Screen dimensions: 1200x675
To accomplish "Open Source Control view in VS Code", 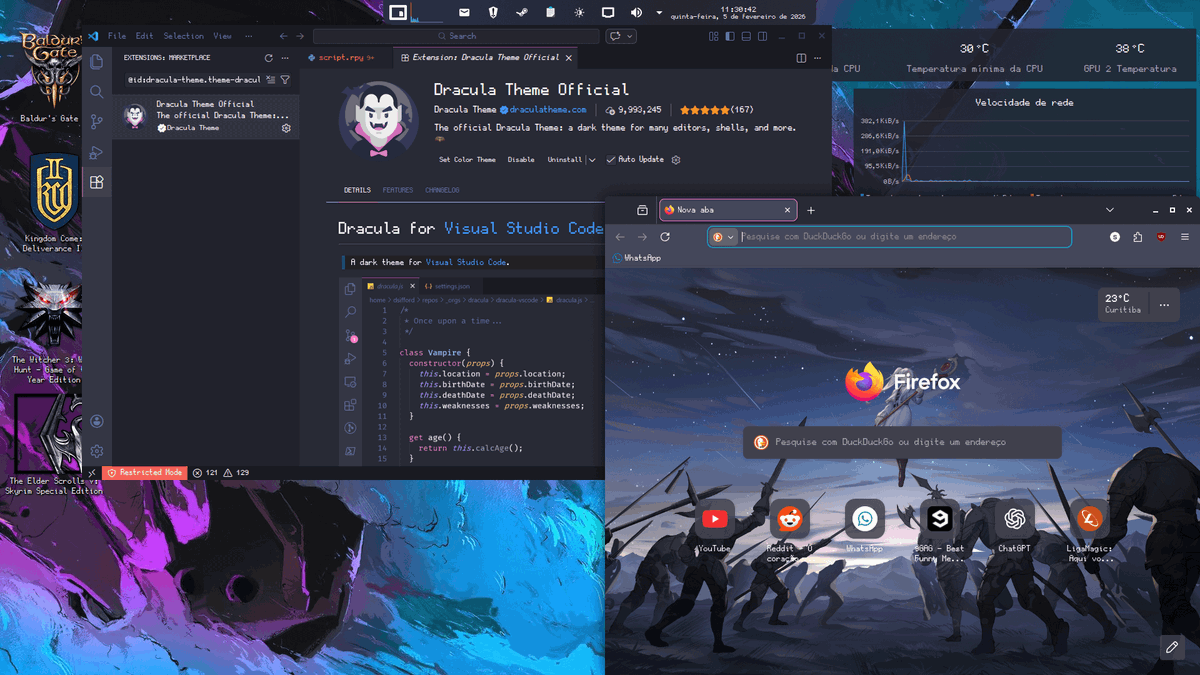I will coord(97,122).
